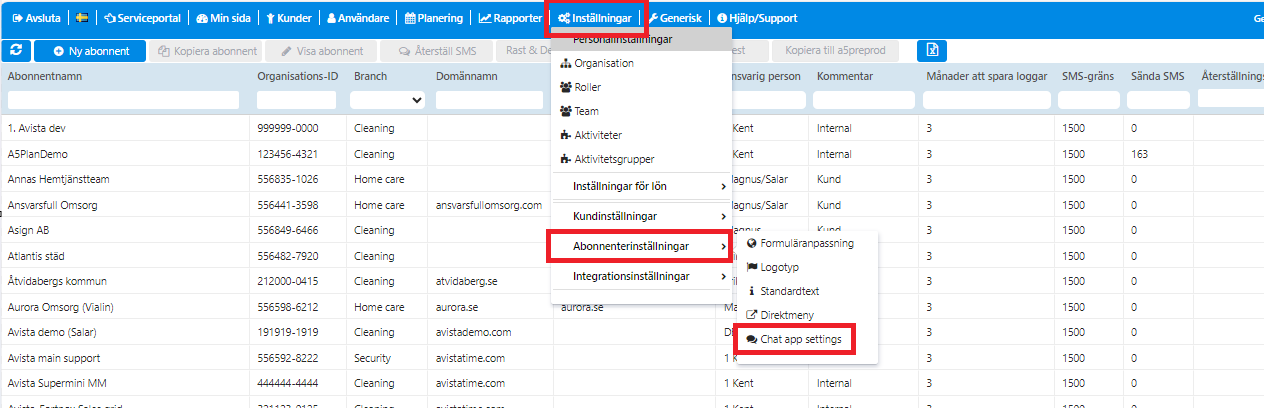The width and height of the screenshot is (1264, 408).
Task: Open the Inställningar menu
Action: tap(594, 18)
